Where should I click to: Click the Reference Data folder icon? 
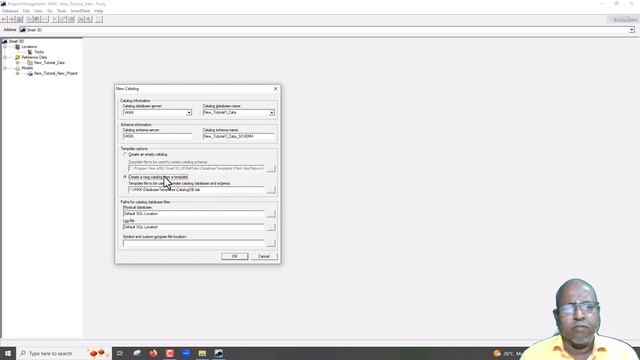18,57
